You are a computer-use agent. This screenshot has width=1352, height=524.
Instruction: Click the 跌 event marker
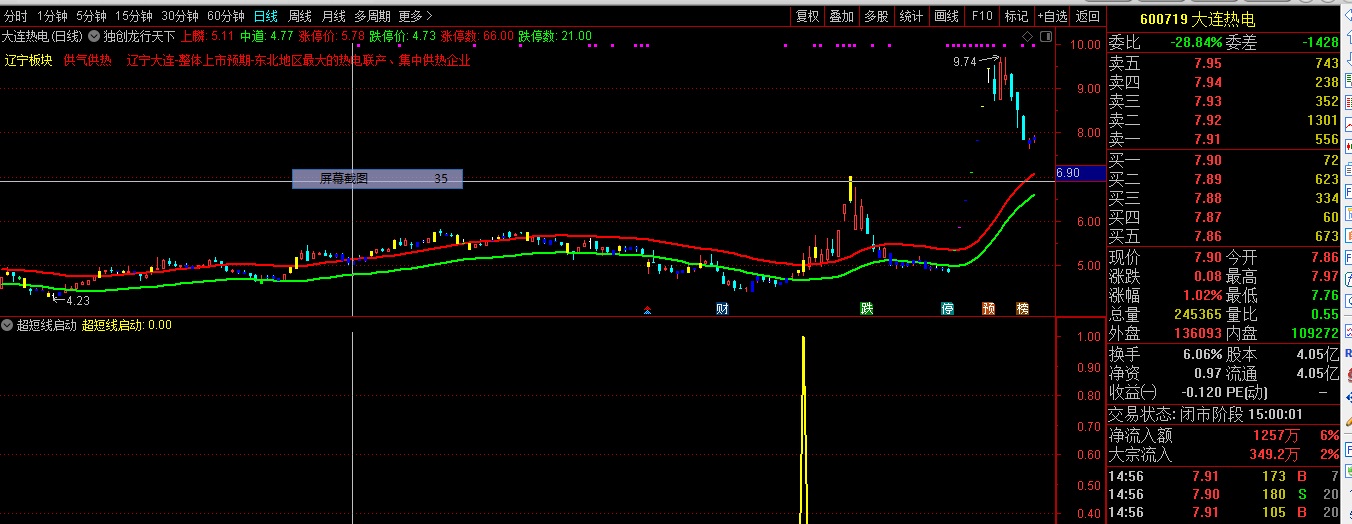pos(866,308)
